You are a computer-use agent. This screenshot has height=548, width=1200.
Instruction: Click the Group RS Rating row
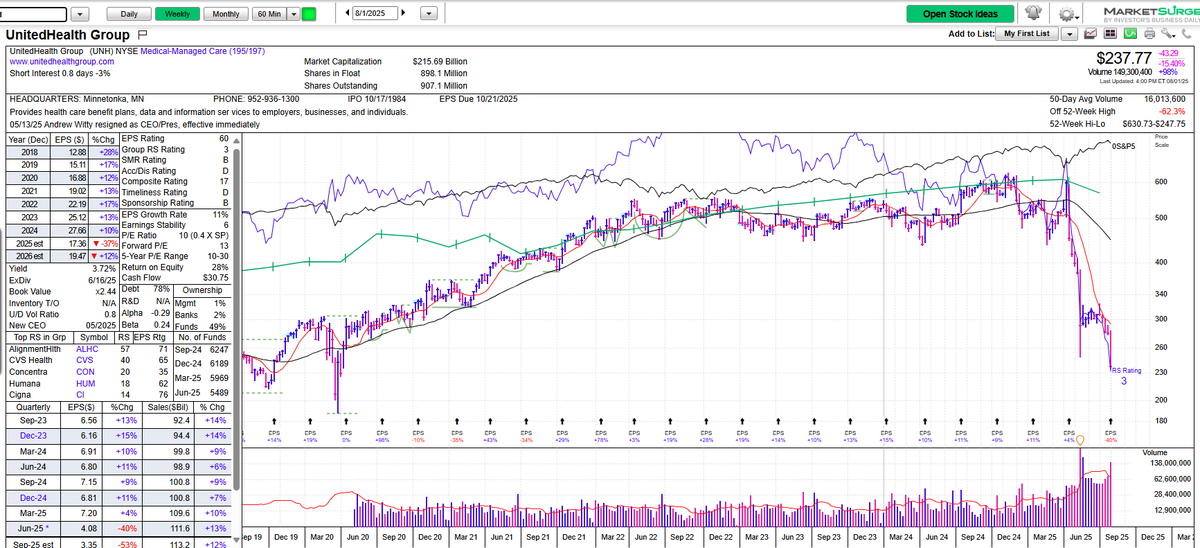click(x=175, y=150)
